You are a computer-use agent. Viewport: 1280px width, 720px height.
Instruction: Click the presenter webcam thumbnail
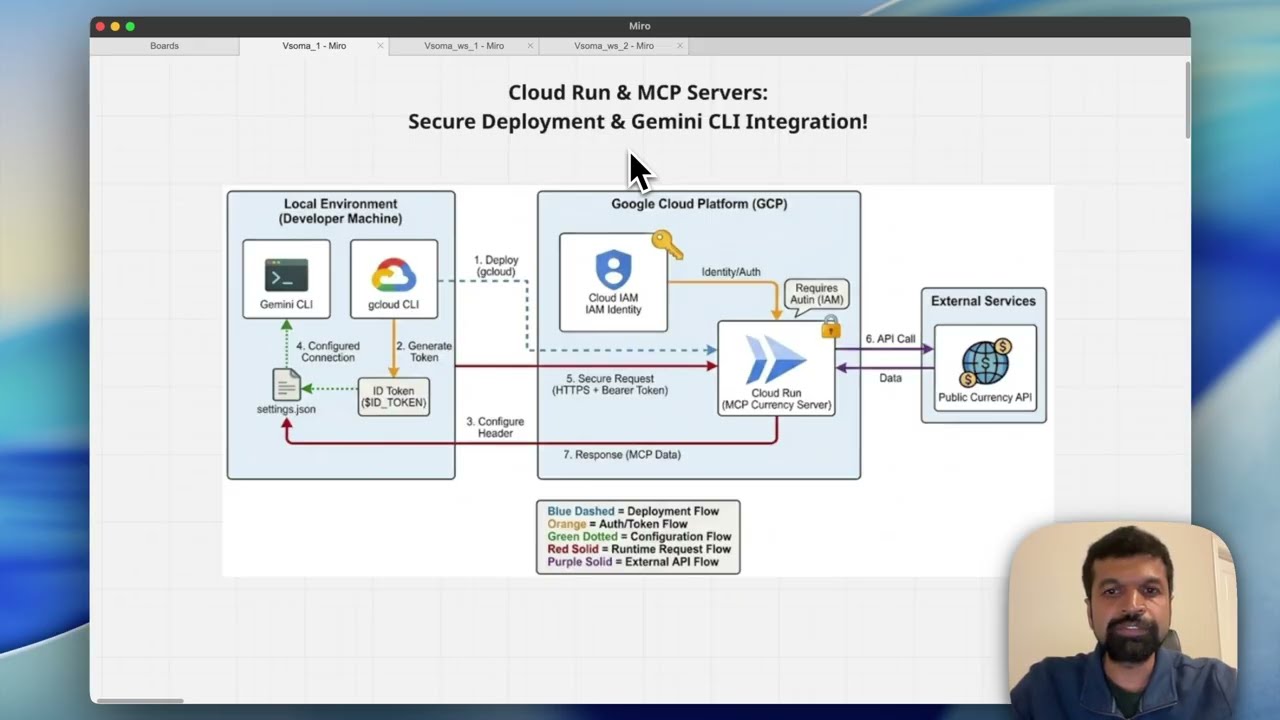(x=1122, y=620)
